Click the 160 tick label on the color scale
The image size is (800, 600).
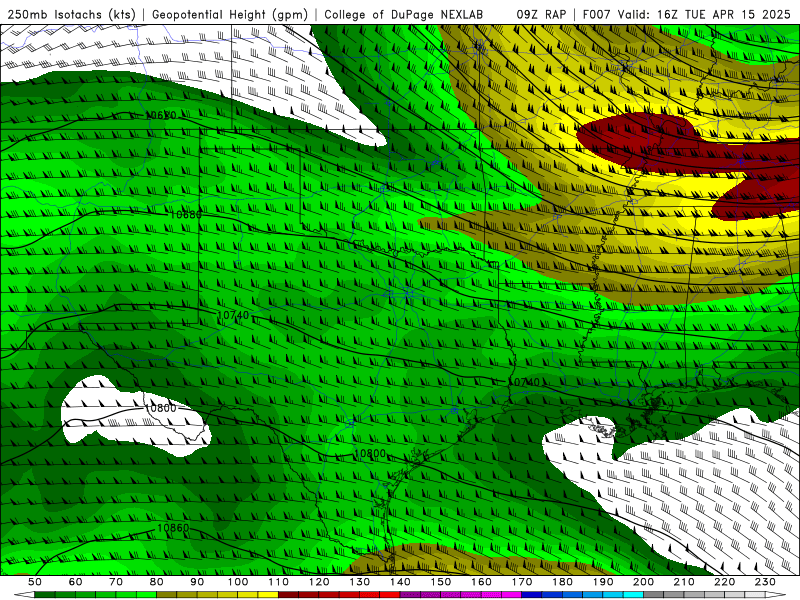481,582
